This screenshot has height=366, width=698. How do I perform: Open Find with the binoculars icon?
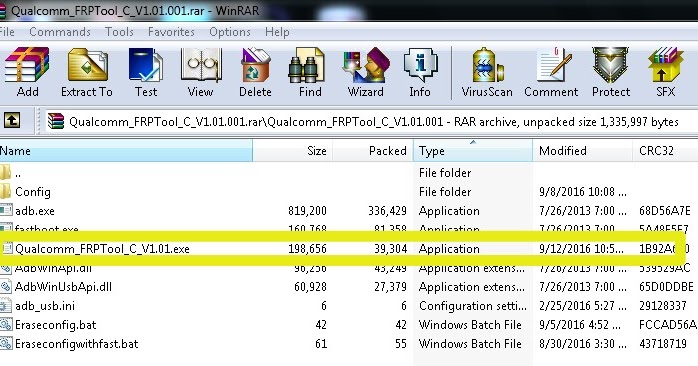pyautogui.click(x=306, y=65)
